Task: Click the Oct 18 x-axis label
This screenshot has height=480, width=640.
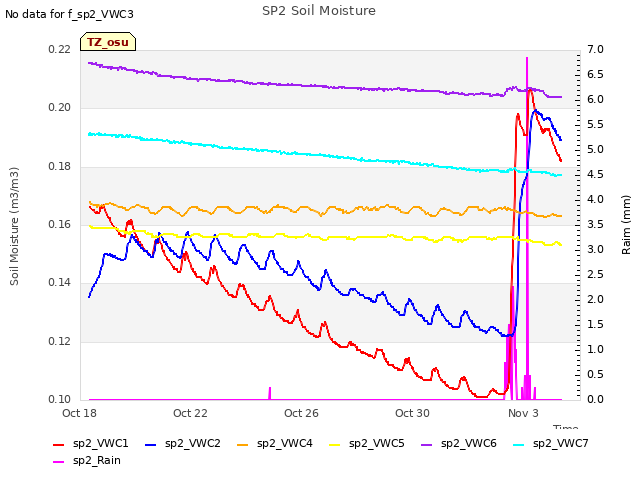Action: (79, 413)
